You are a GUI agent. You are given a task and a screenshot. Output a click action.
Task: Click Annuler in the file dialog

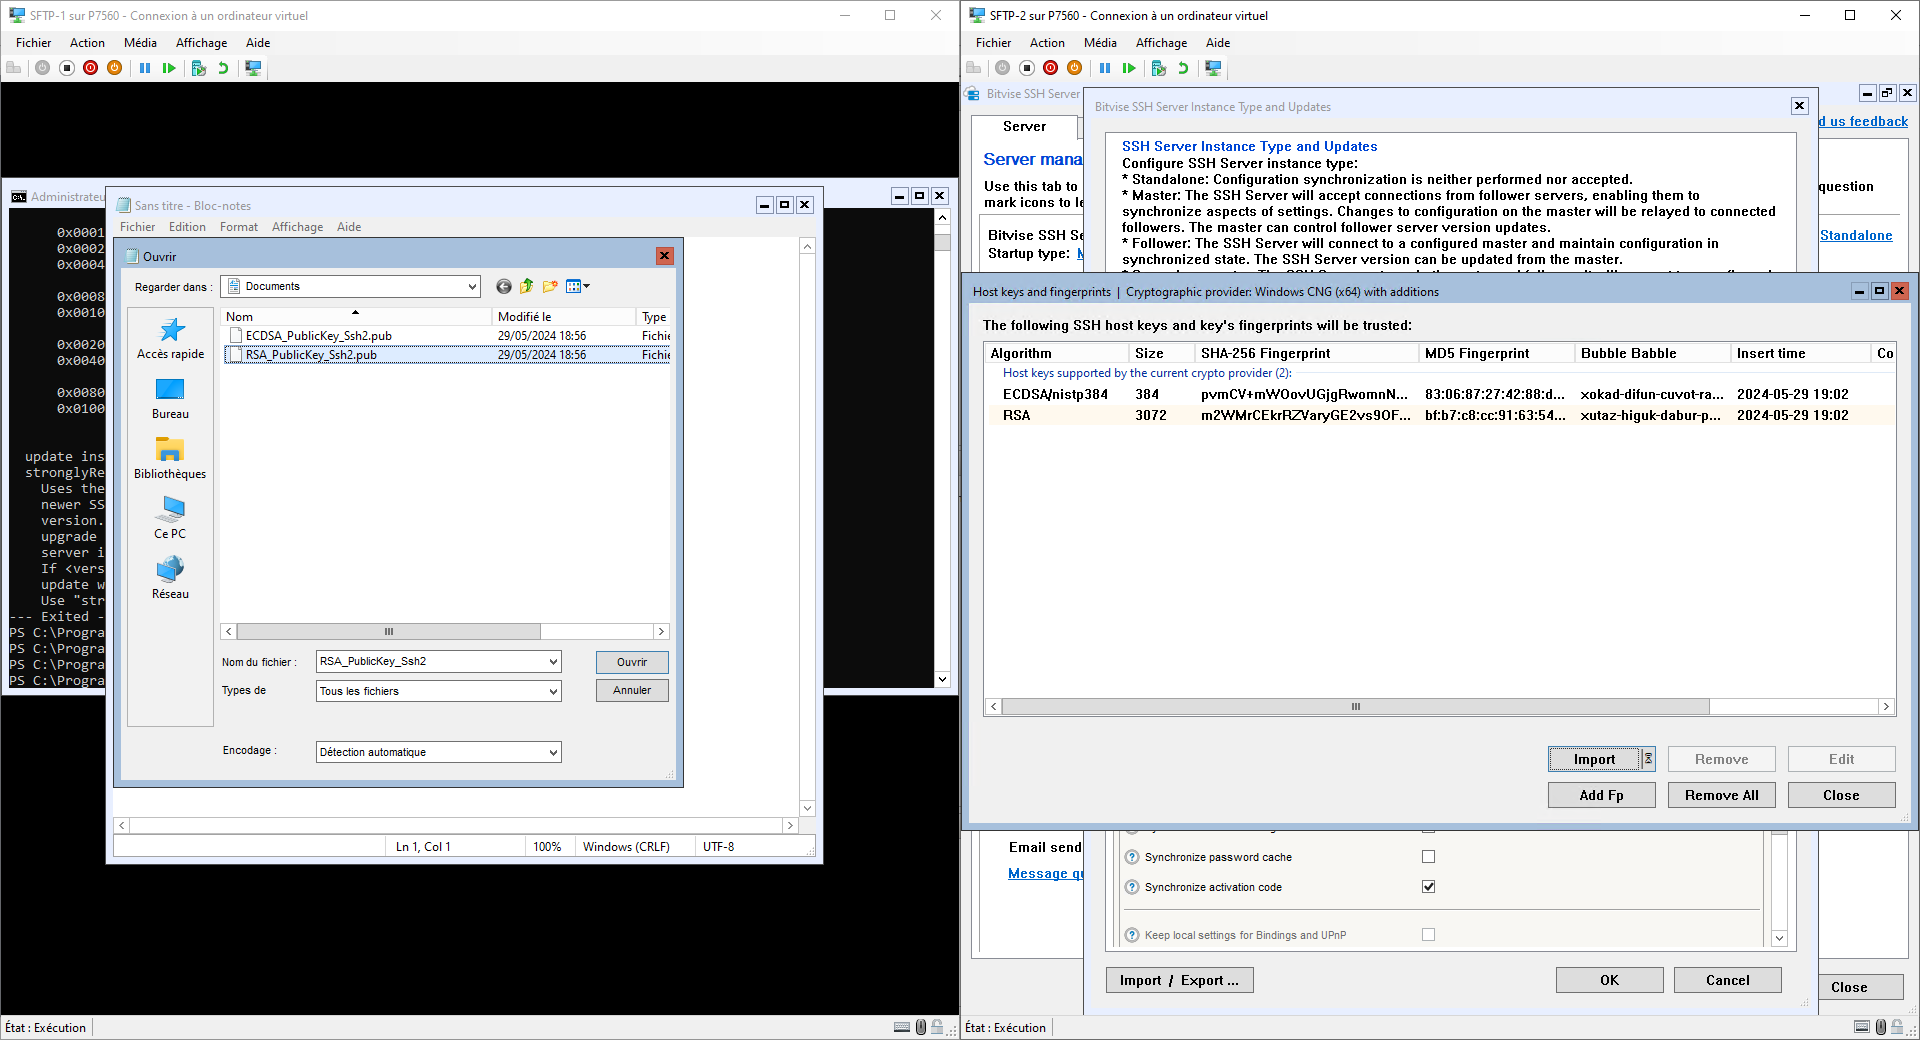[632, 690]
